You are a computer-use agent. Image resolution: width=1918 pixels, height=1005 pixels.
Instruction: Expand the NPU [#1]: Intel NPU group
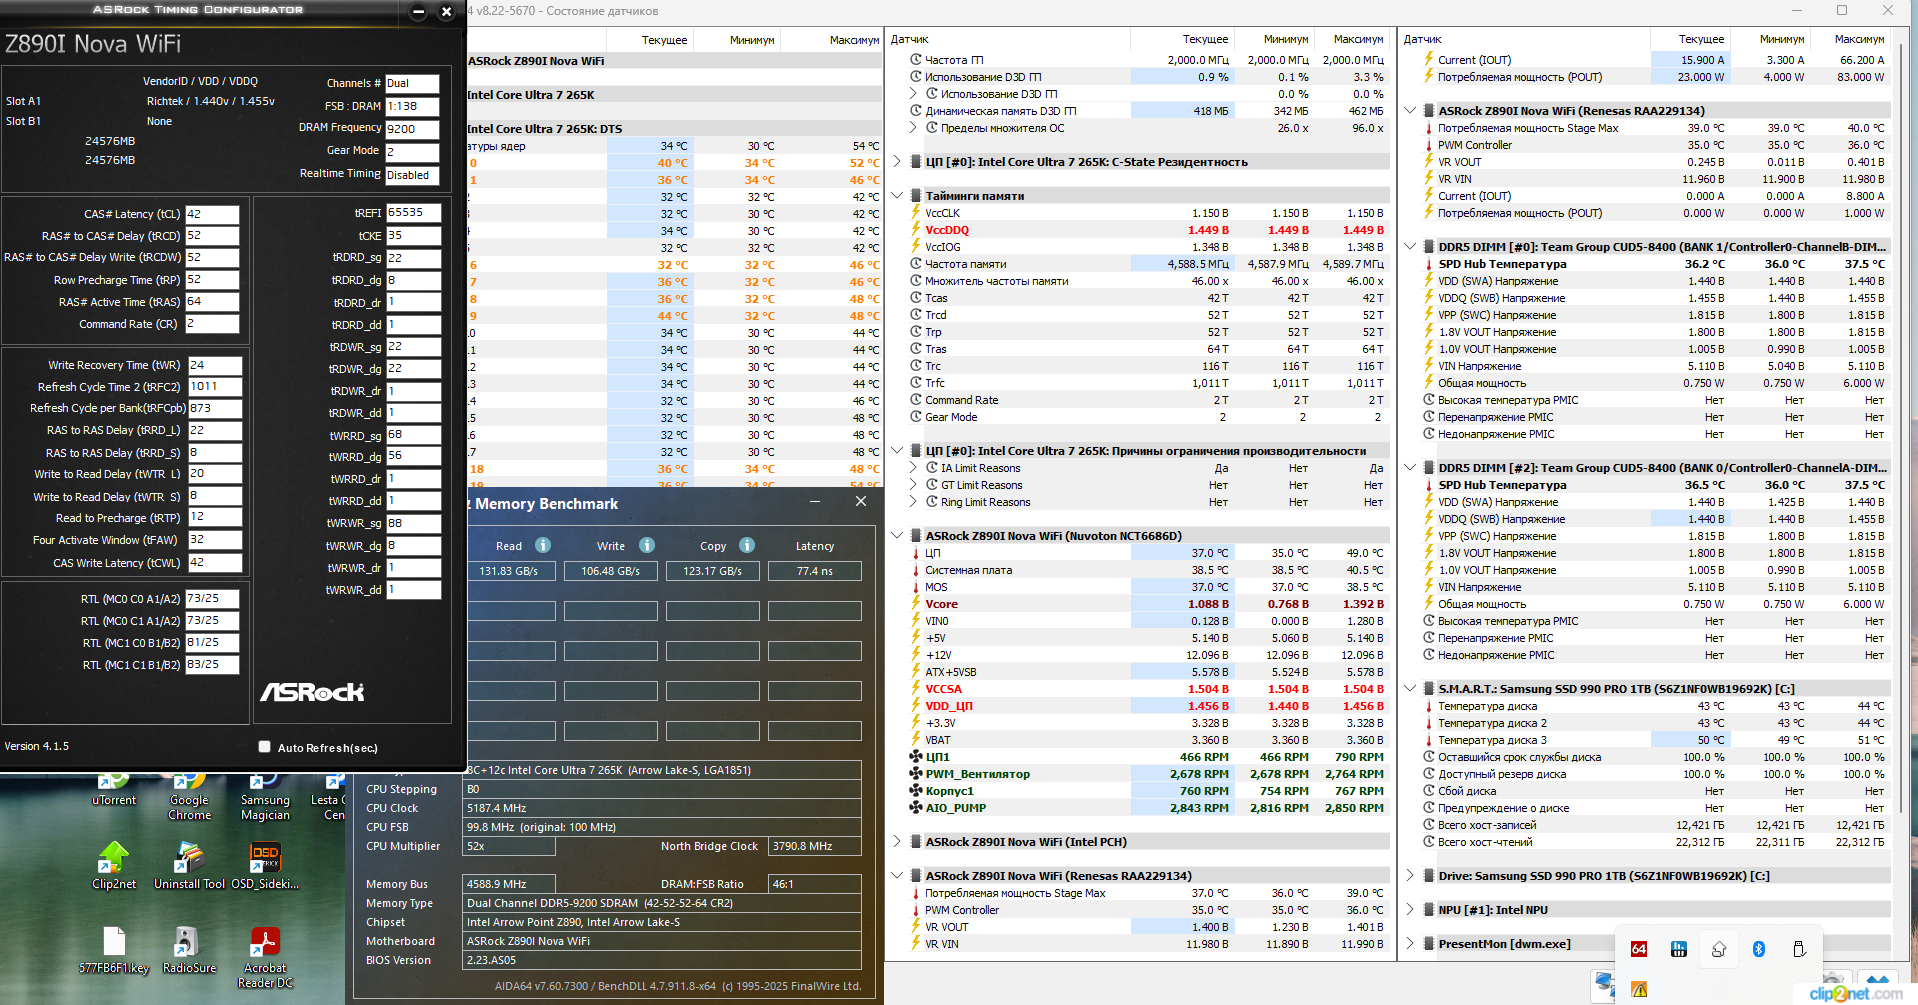[1410, 910]
